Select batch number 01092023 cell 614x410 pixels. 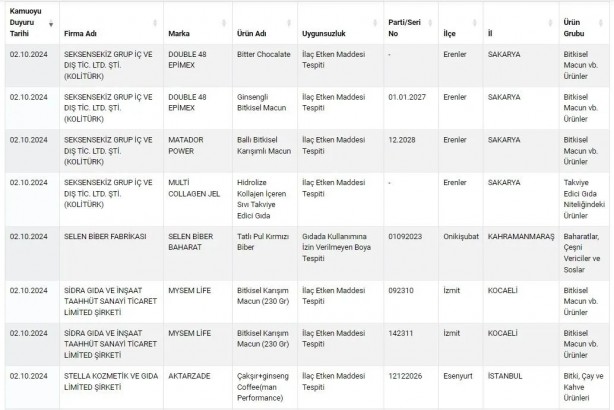(405, 236)
